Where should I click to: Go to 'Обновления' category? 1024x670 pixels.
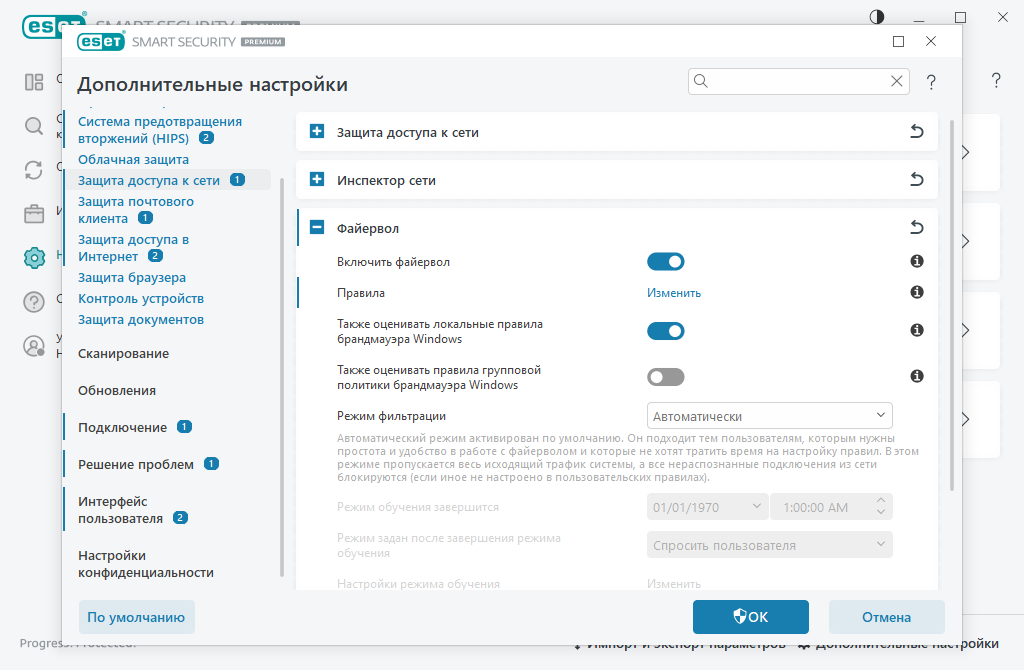tap(117, 391)
